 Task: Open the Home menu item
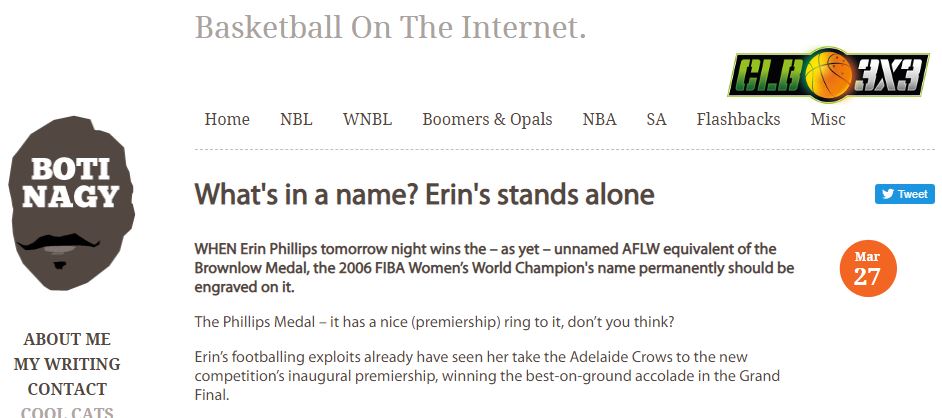point(227,119)
